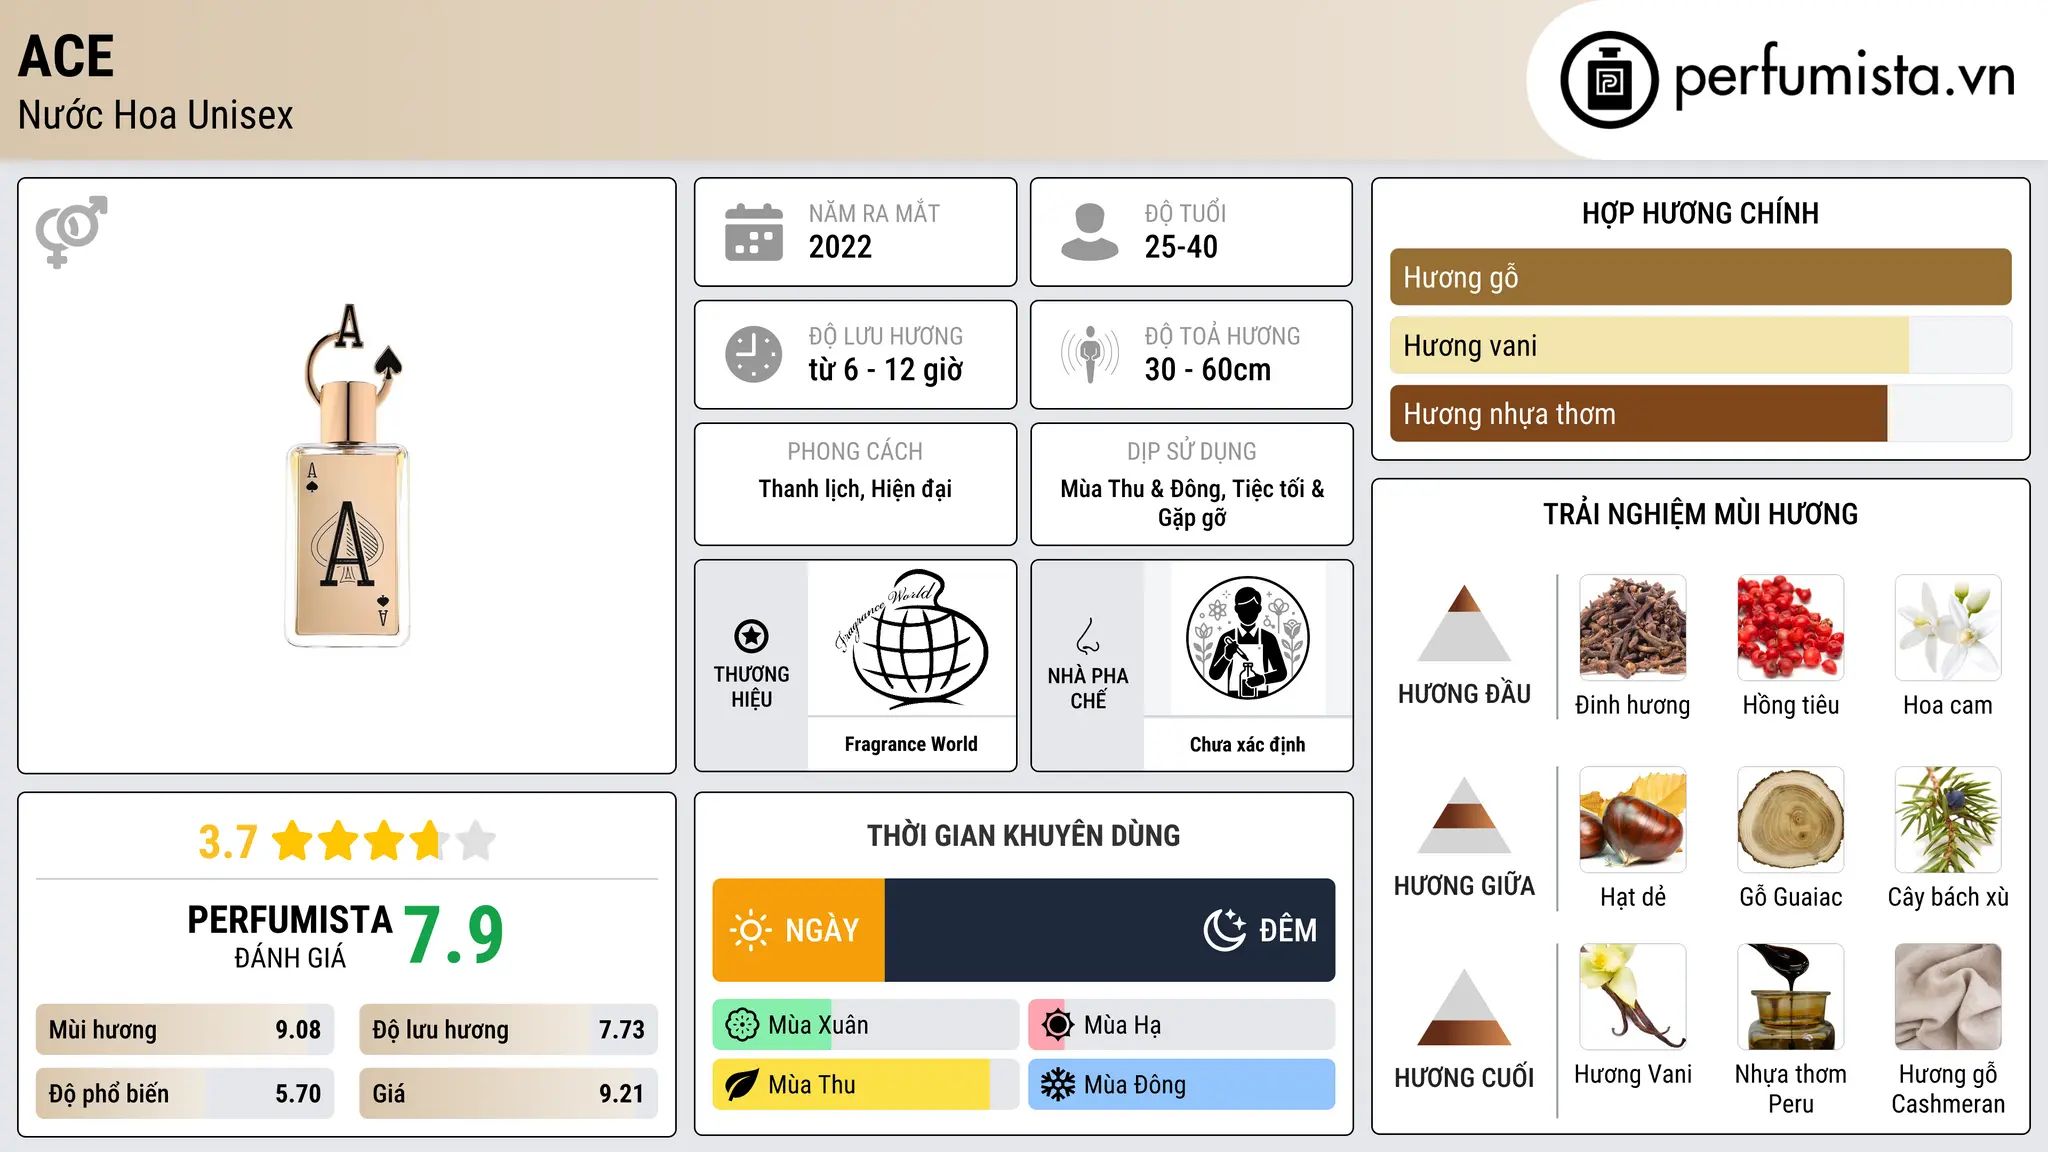Click the clock icon beside Độ lưu hương
Viewport: 2048px width, 1152px height.
(754, 354)
